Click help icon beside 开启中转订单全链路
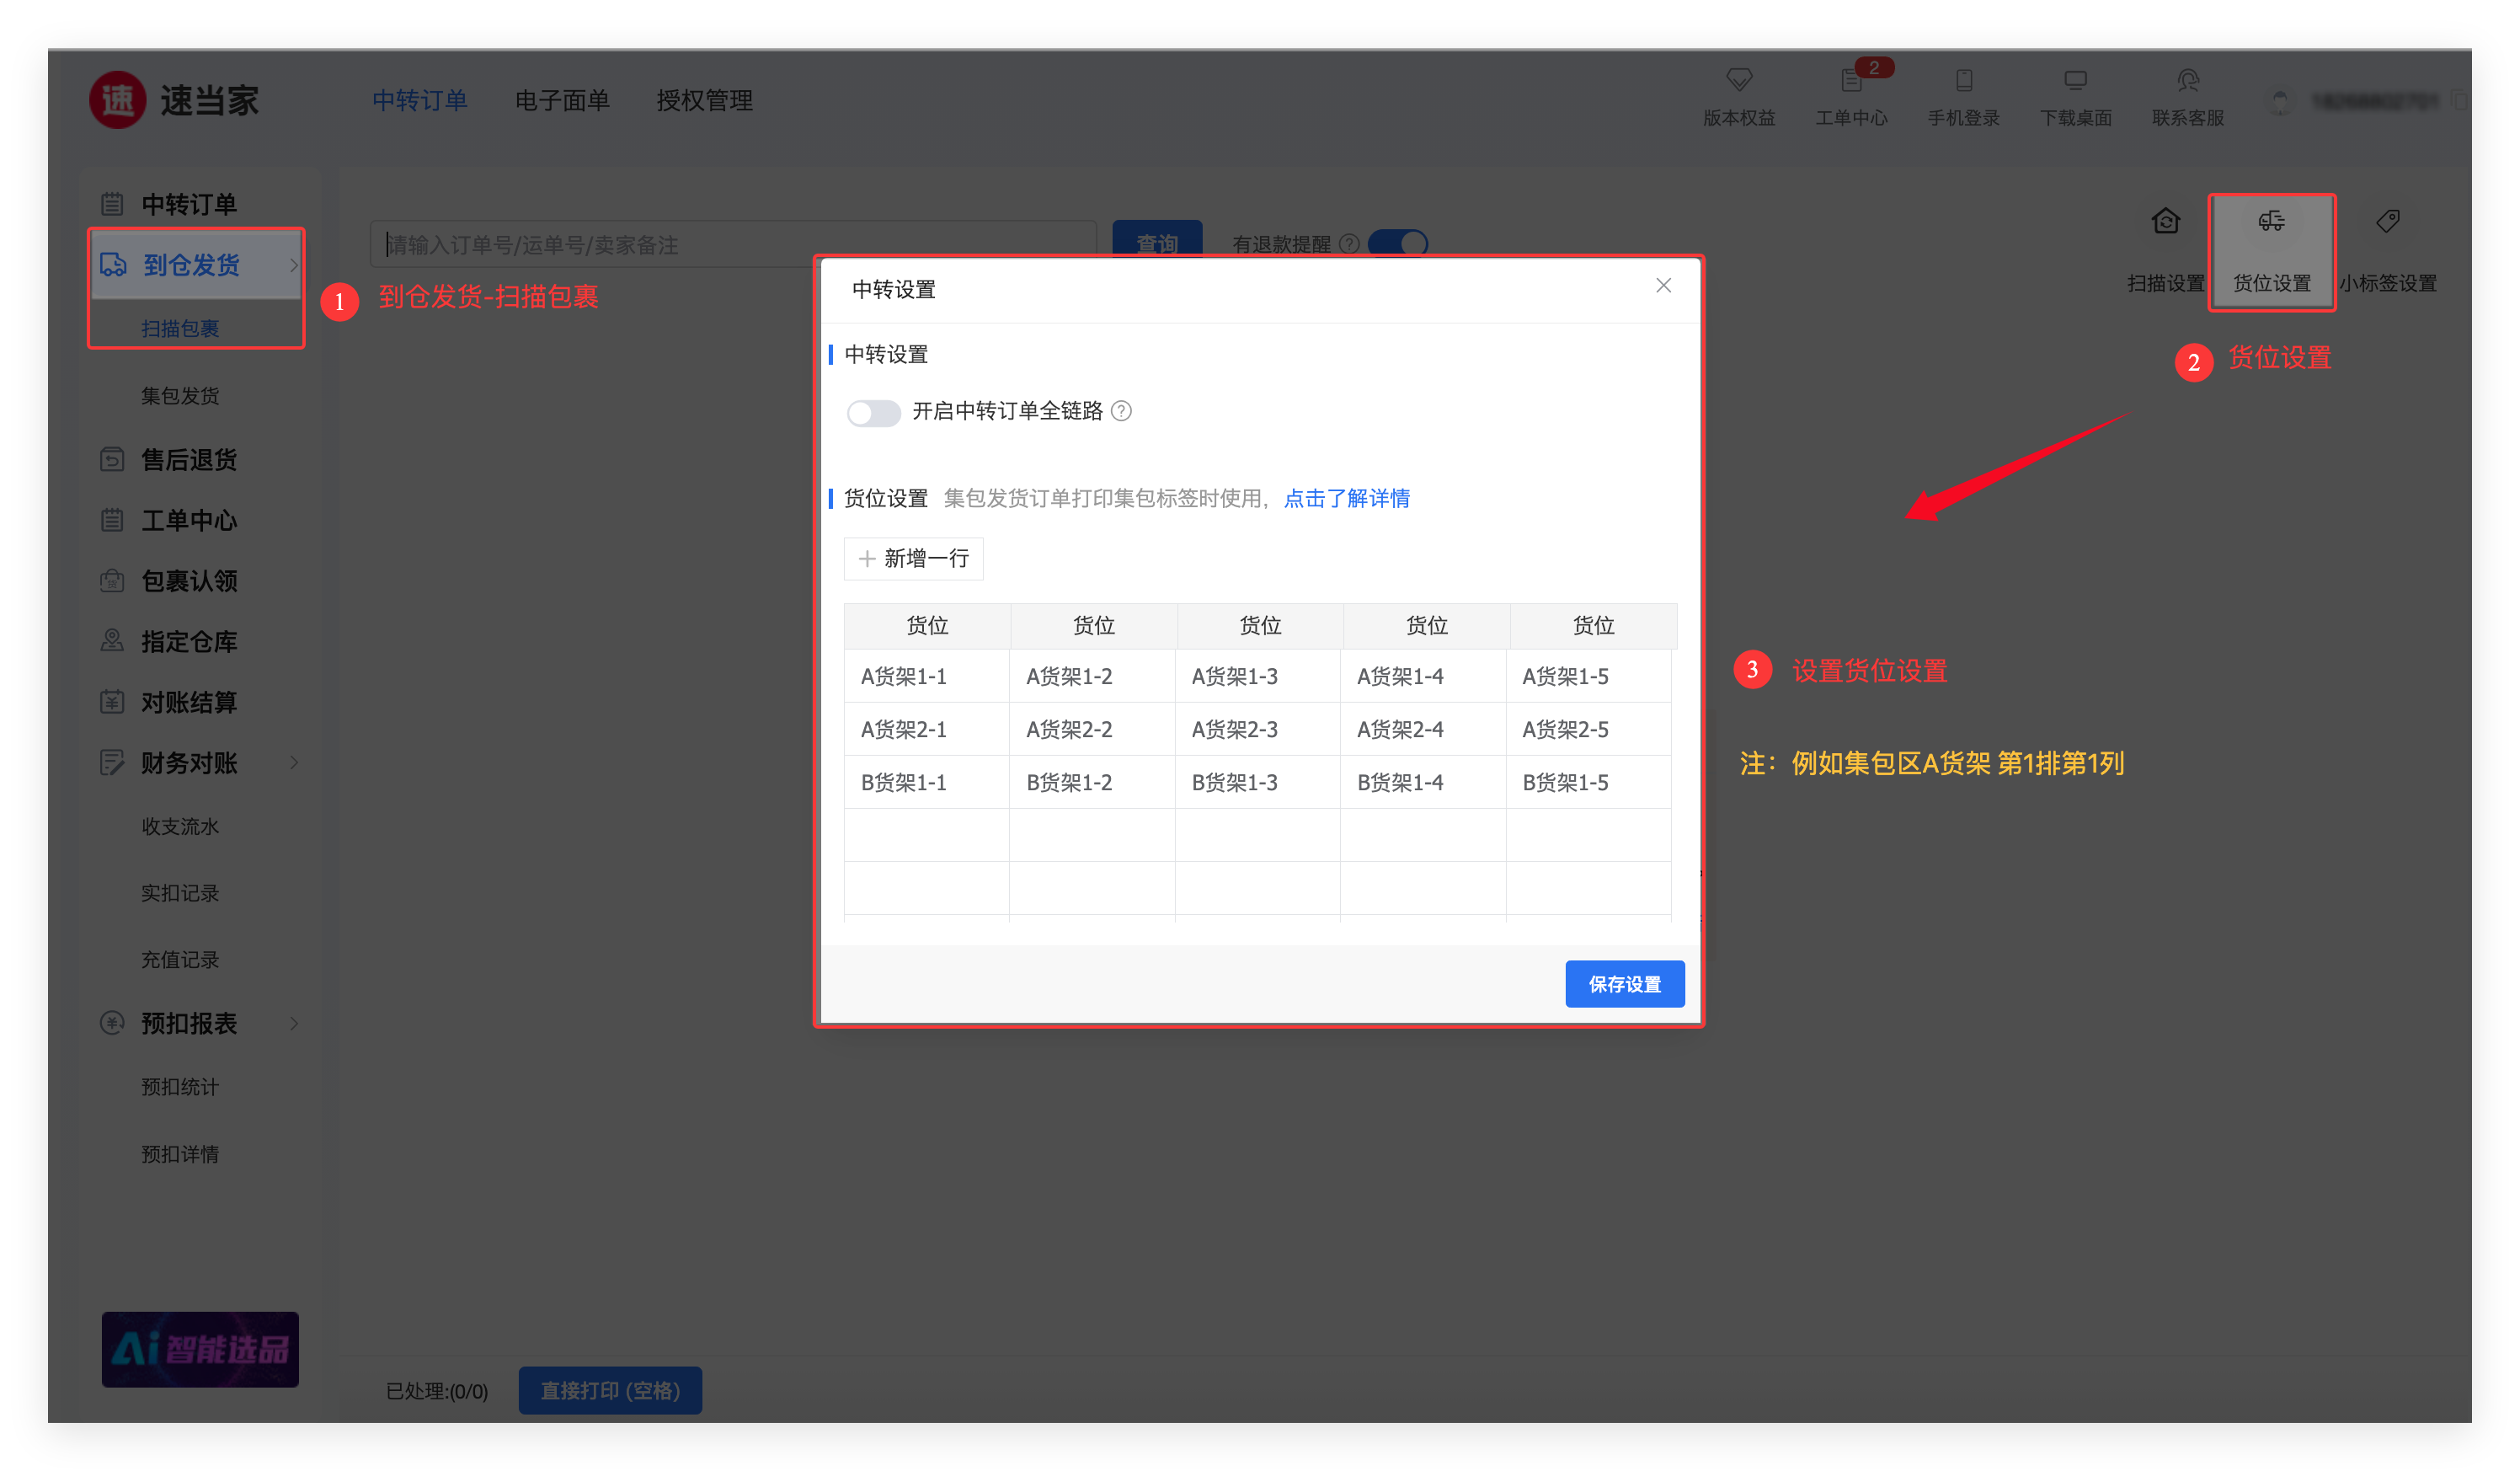This screenshot has height=1471, width=2520. pyautogui.click(x=1122, y=411)
